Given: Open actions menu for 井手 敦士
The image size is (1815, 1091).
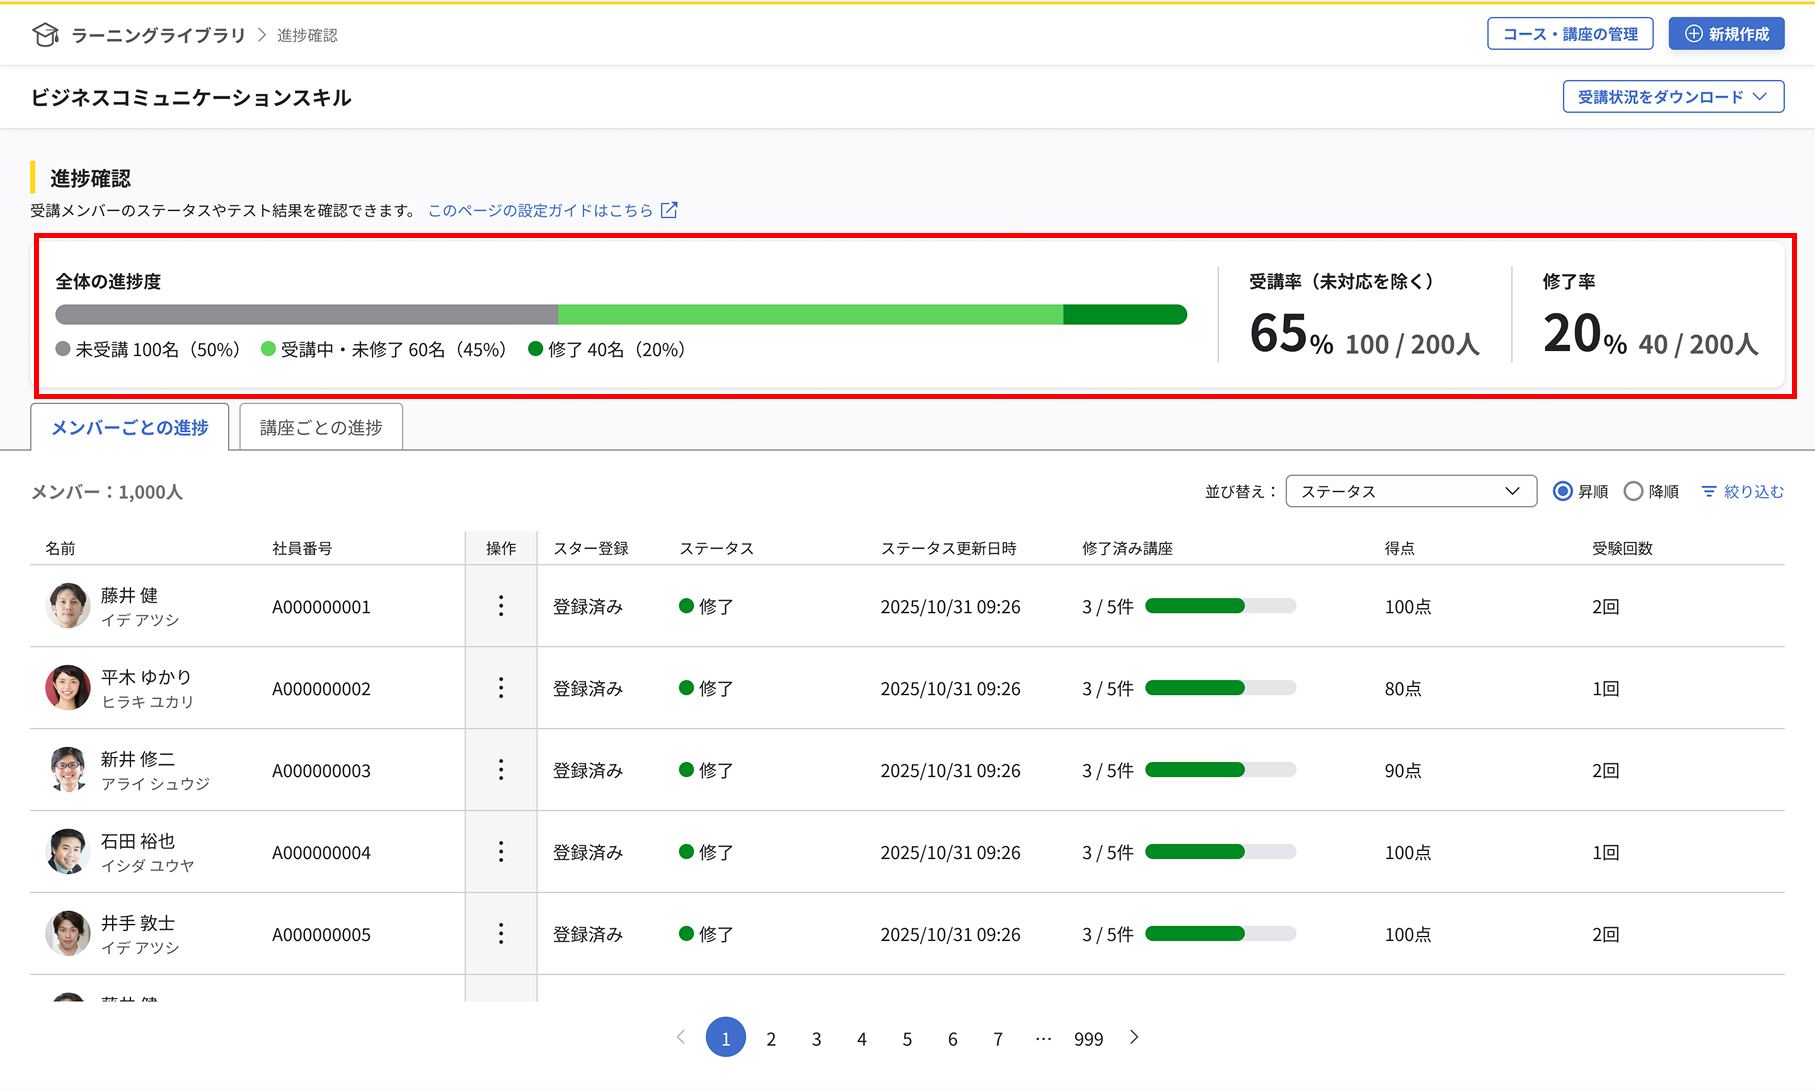Looking at the screenshot, I should [501, 934].
